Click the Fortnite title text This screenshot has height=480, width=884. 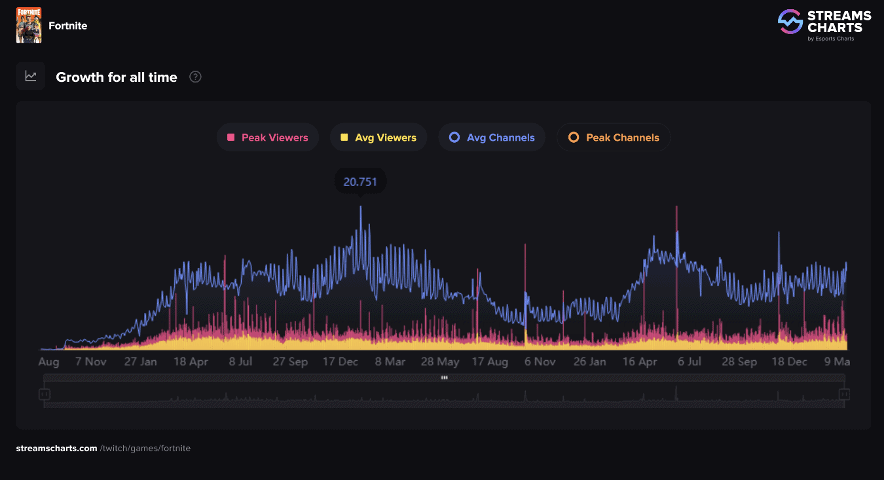68,25
